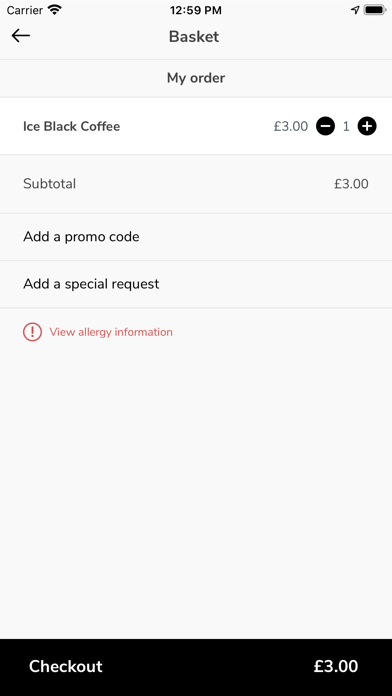392x696 pixels.
Task: Tap the Wi-Fi status icon
Action: click(55, 10)
